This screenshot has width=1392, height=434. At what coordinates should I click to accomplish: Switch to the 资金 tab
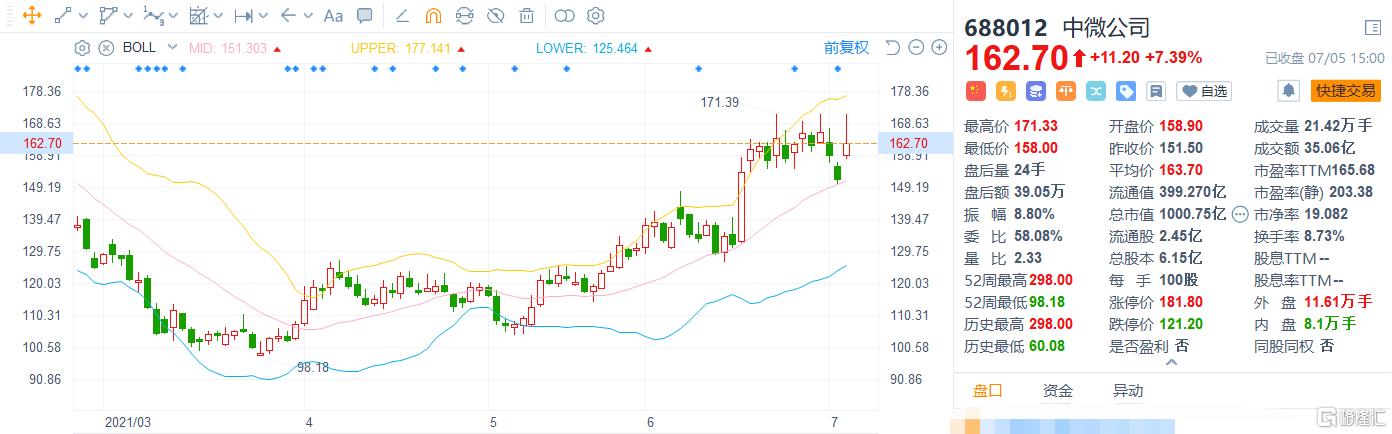[x=1057, y=391]
